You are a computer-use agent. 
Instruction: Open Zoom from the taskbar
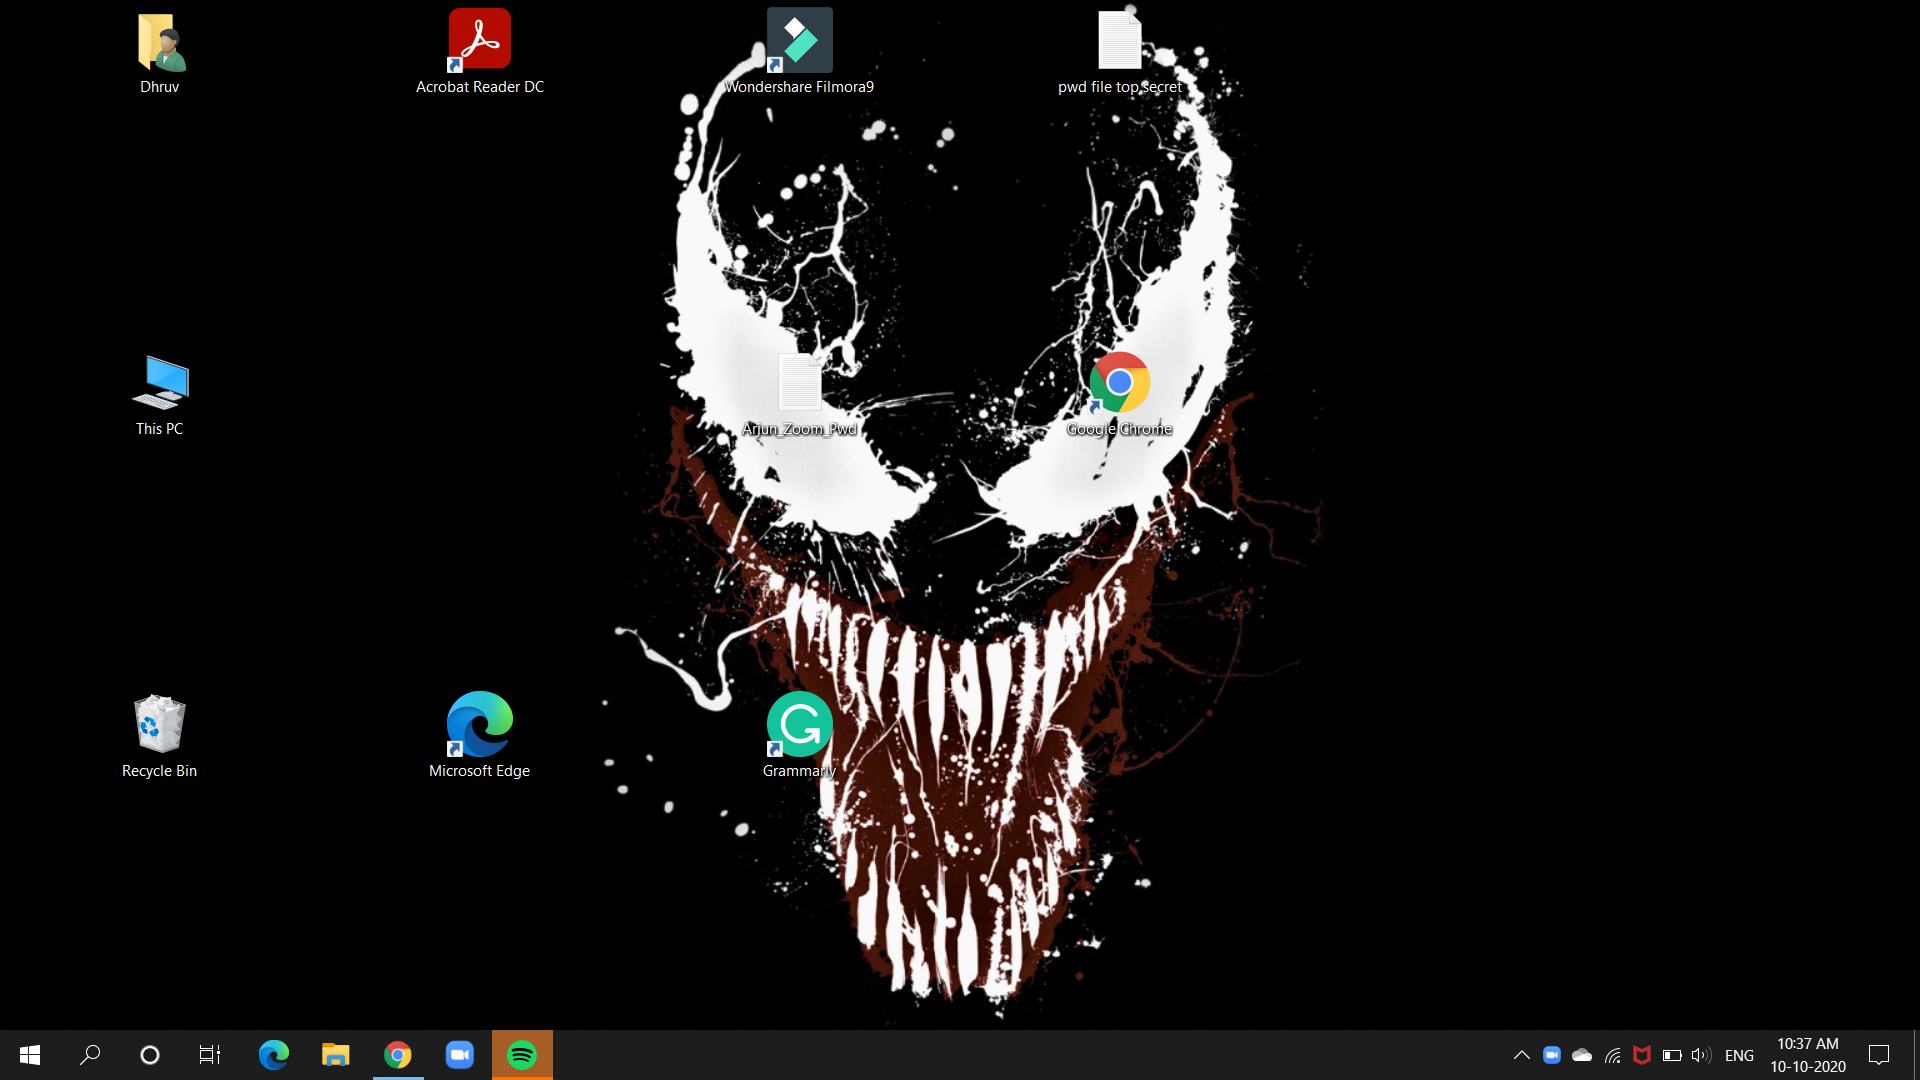pyautogui.click(x=460, y=1055)
